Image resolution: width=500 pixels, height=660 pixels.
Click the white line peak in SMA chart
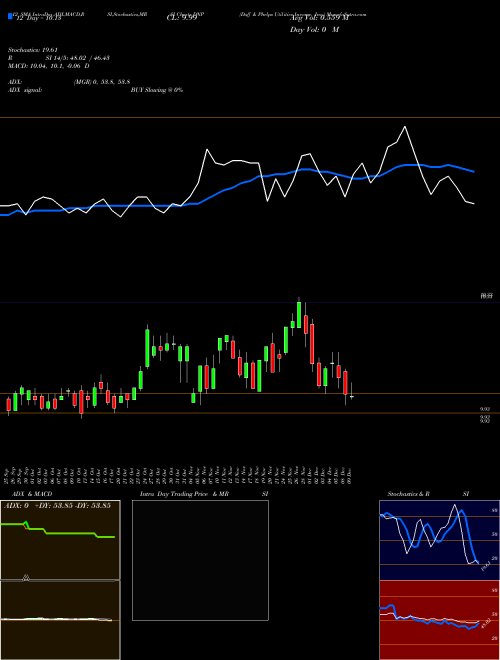click(405, 127)
